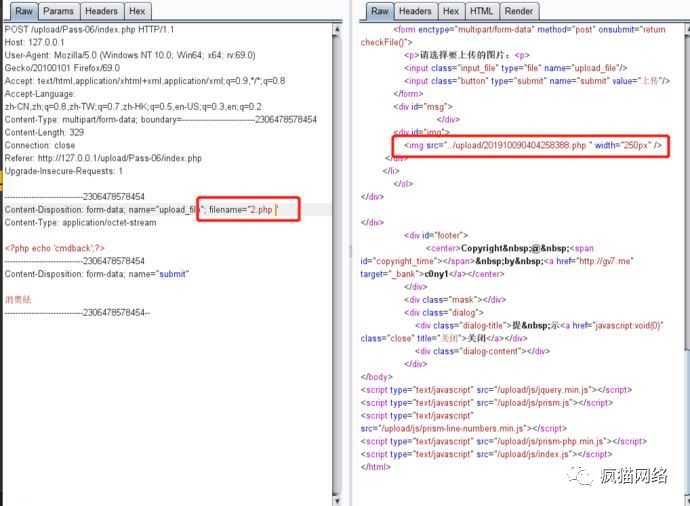Click the jquery.min.js script line
The image size is (690, 506).
496,390
